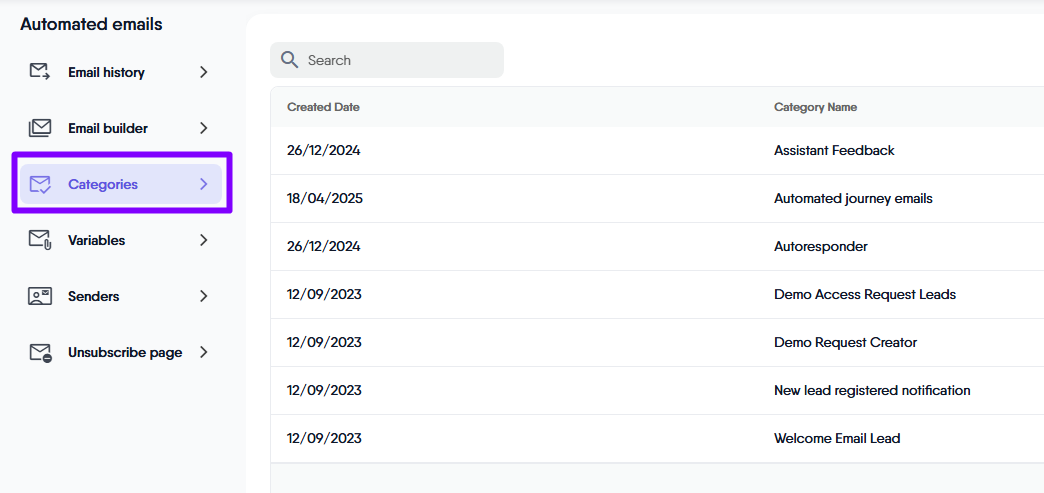Select the Welcome Email Lead category
1044x493 pixels.
pos(837,438)
